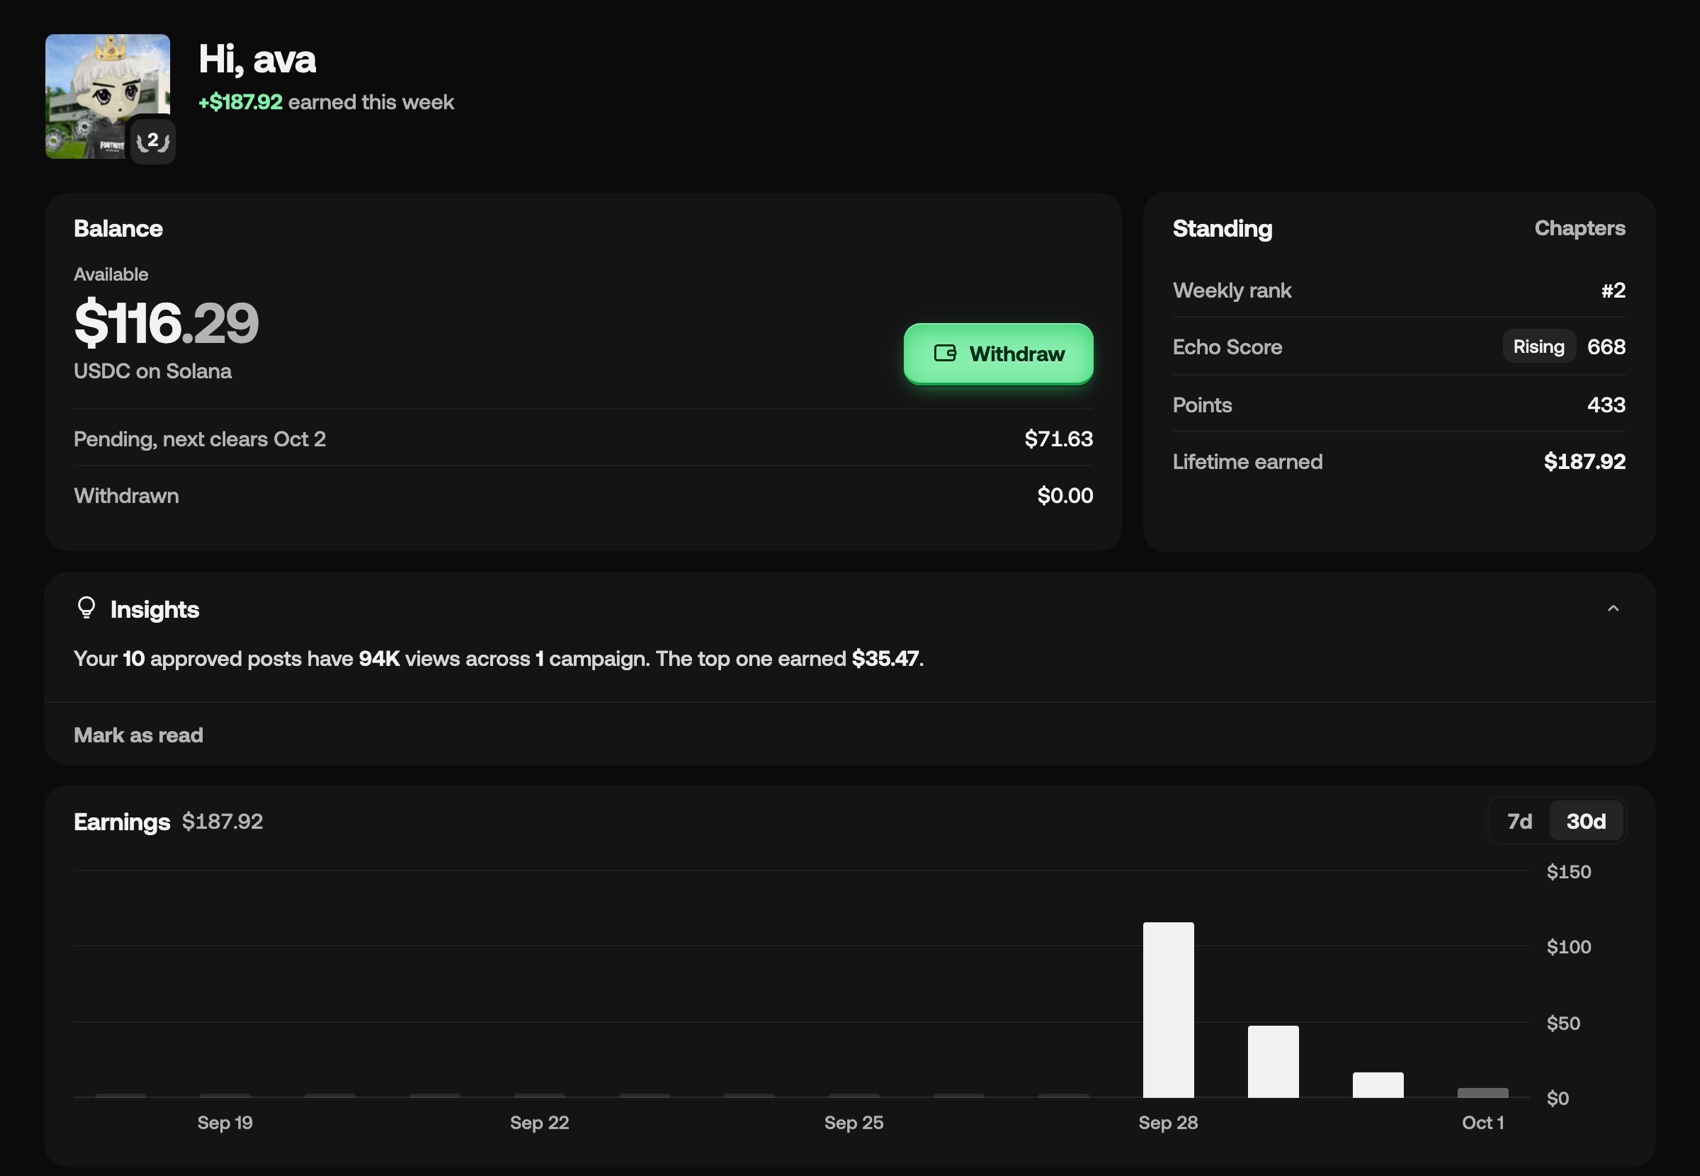Screen dimensions: 1700x1176
Task: Click the Hi, ava greeting heading
Action: [257, 59]
